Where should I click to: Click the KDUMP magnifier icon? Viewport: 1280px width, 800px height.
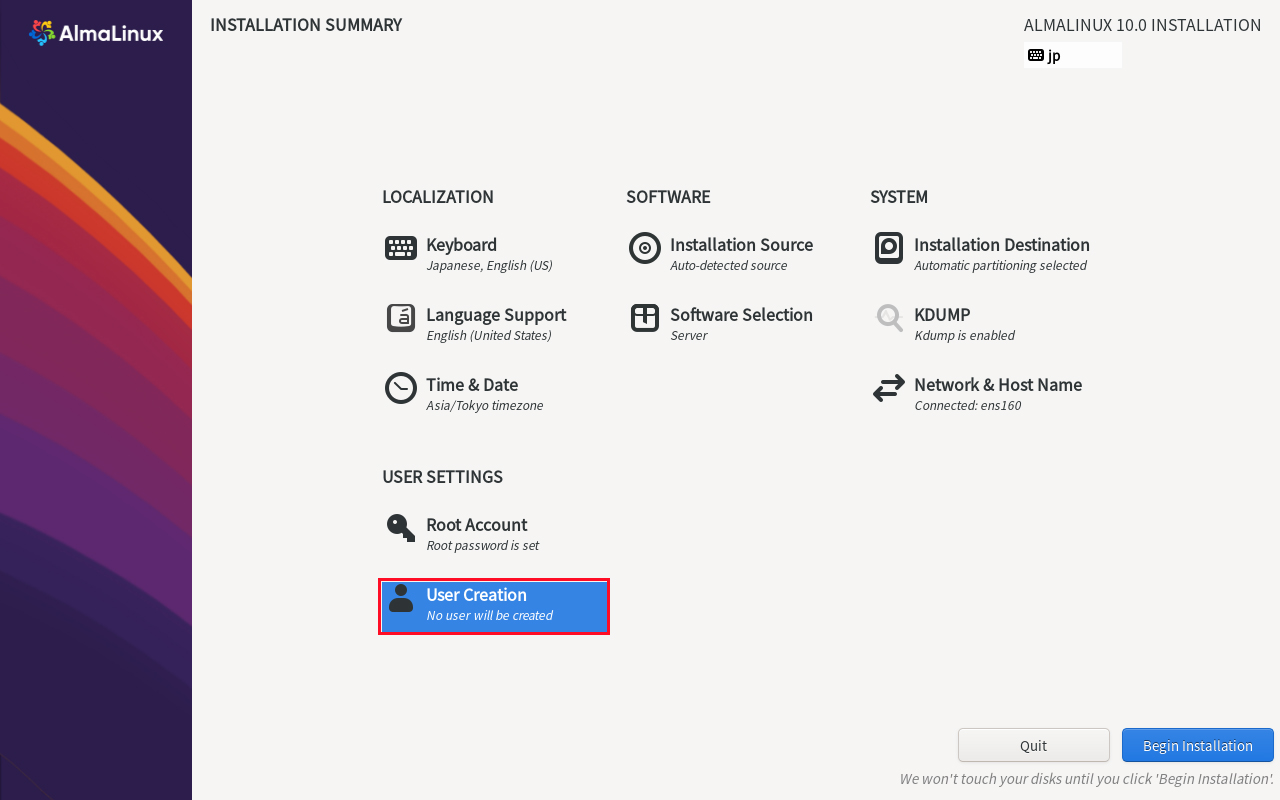pyautogui.click(x=889, y=318)
